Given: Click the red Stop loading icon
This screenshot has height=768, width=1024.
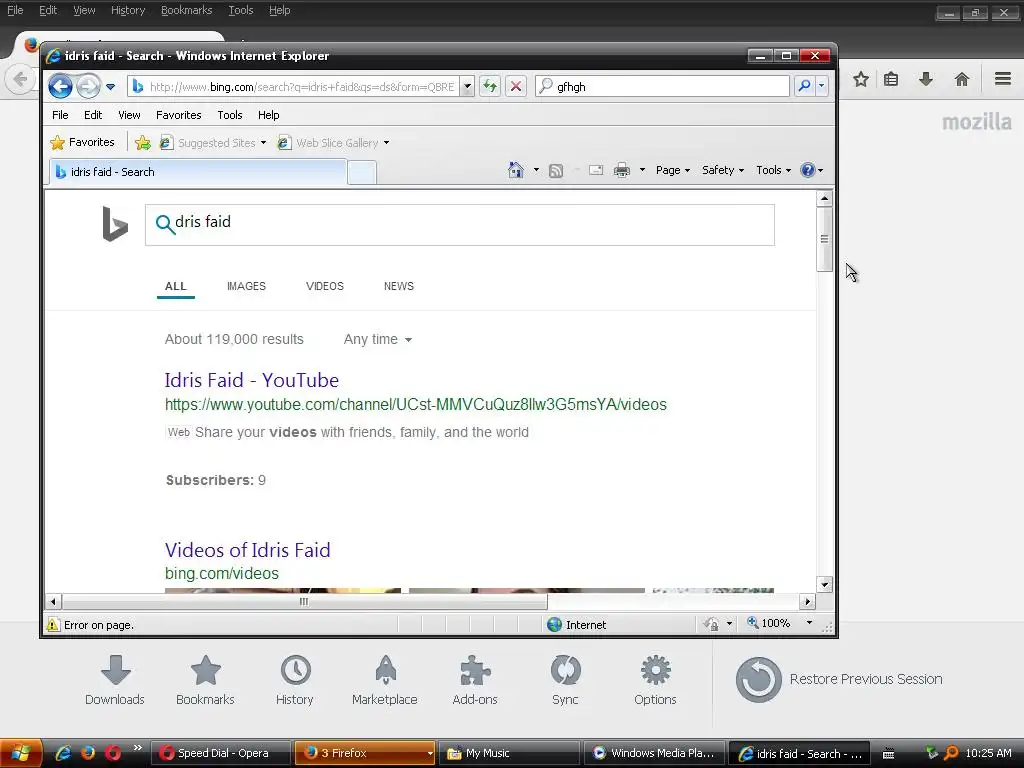Looking at the screenshot, I should [516, 86].
